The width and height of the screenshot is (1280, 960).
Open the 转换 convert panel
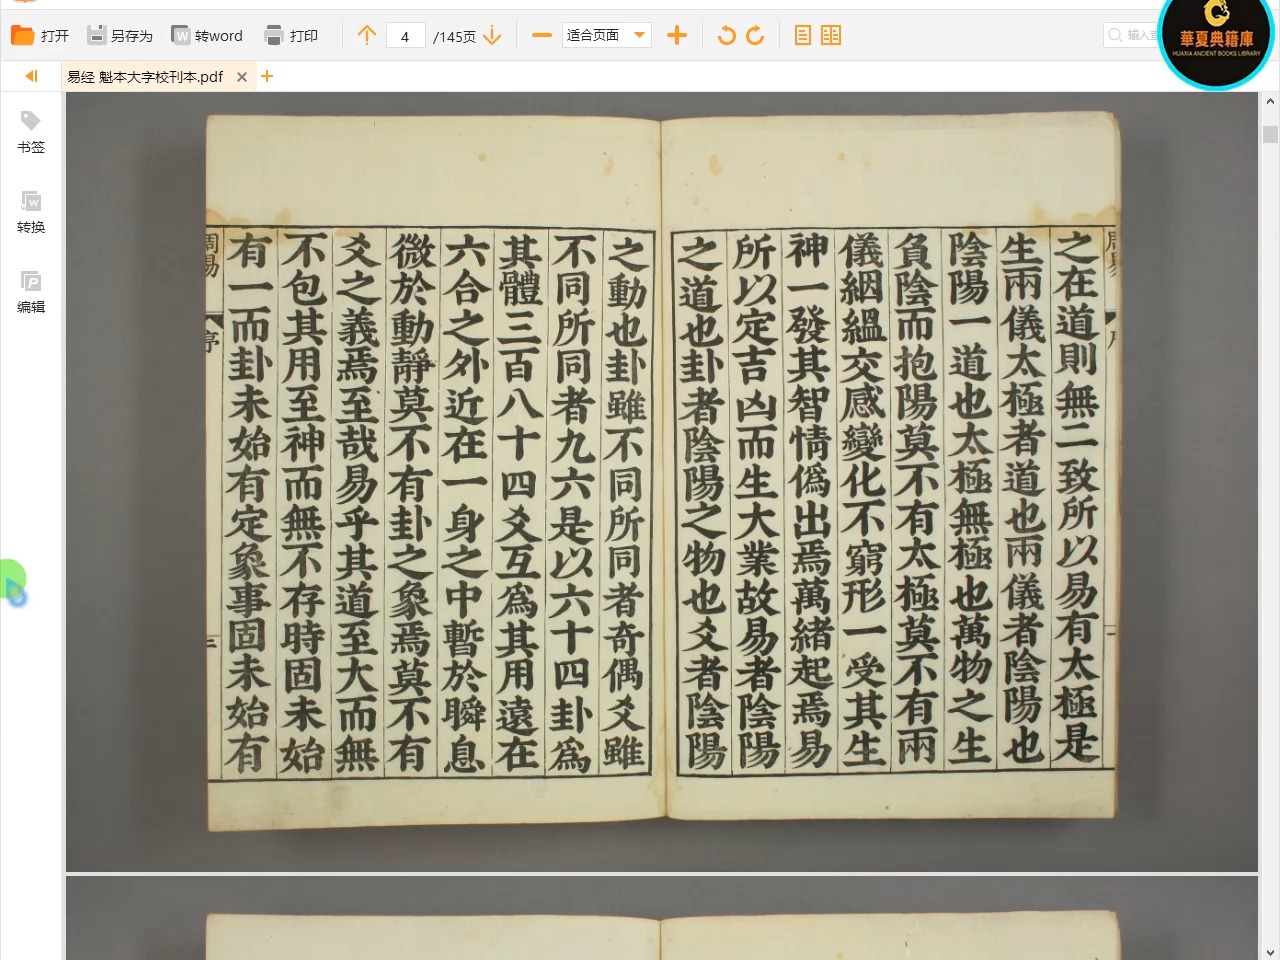click(31, 212)
